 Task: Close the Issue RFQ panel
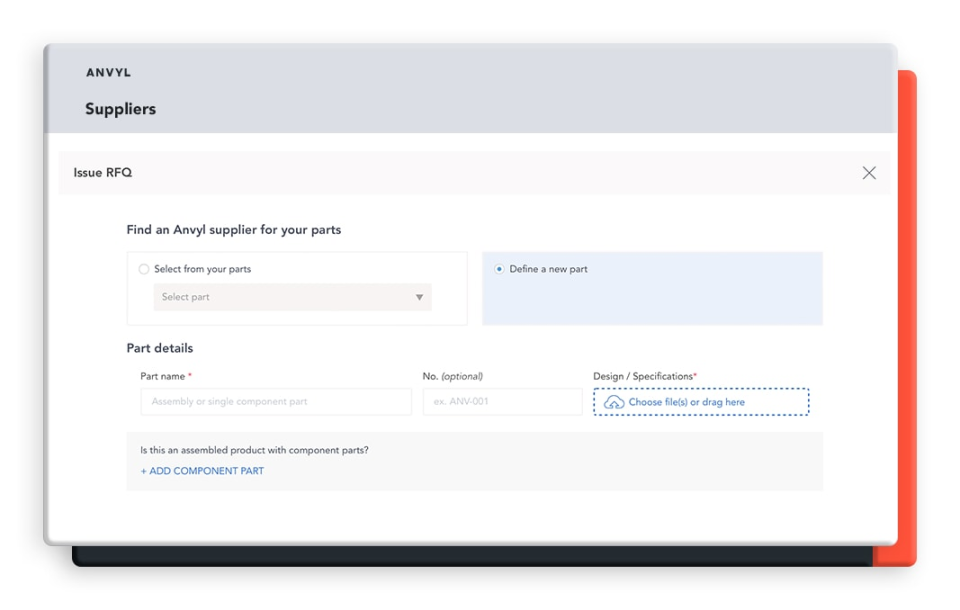point(868,173)
